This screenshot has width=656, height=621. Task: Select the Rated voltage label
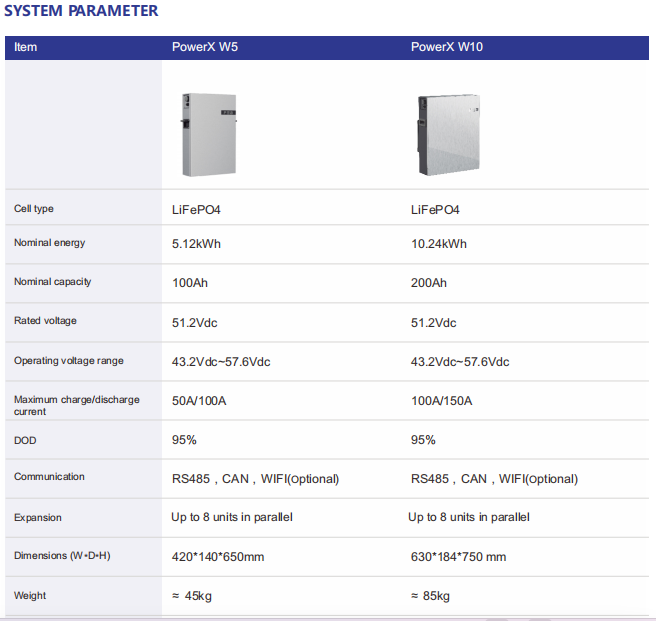(x=45, y=321)
